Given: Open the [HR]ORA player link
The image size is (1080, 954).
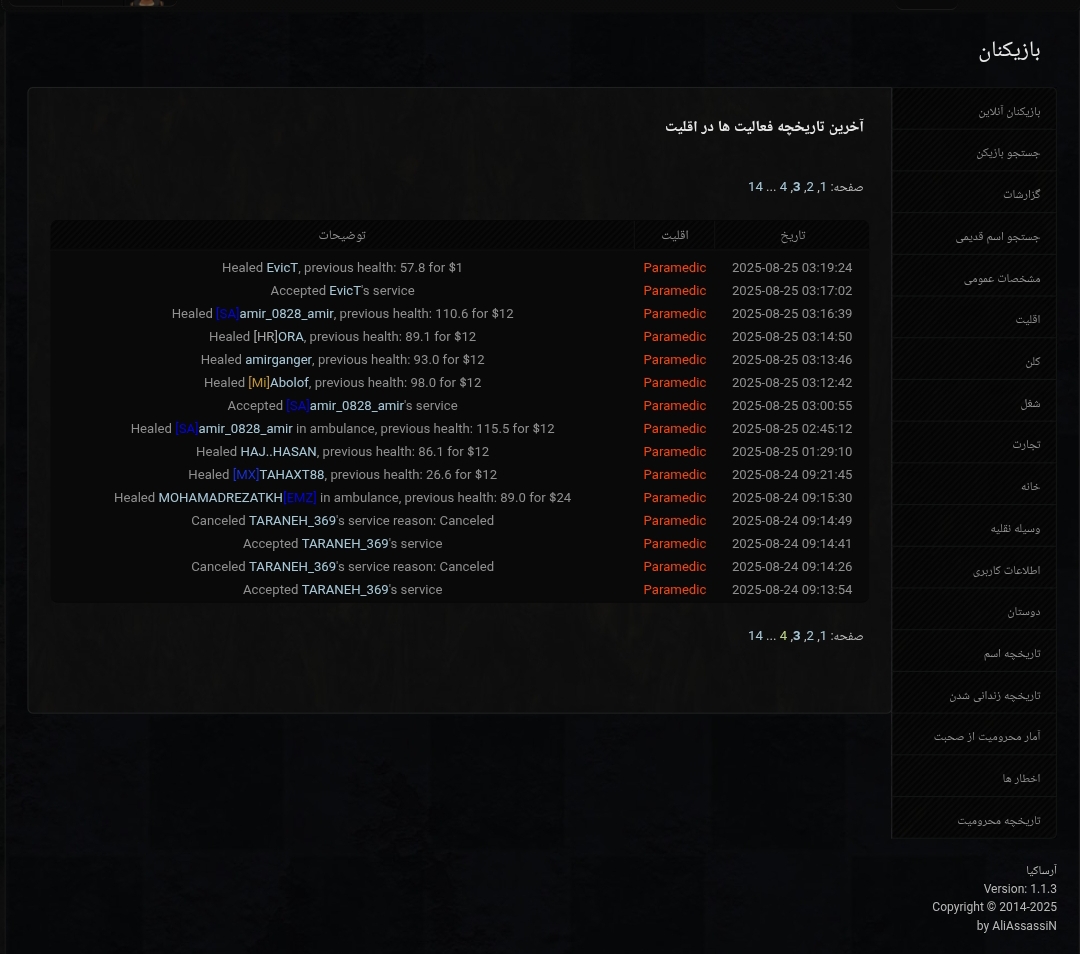Looking at the screenshot, I should click(278, 337).
